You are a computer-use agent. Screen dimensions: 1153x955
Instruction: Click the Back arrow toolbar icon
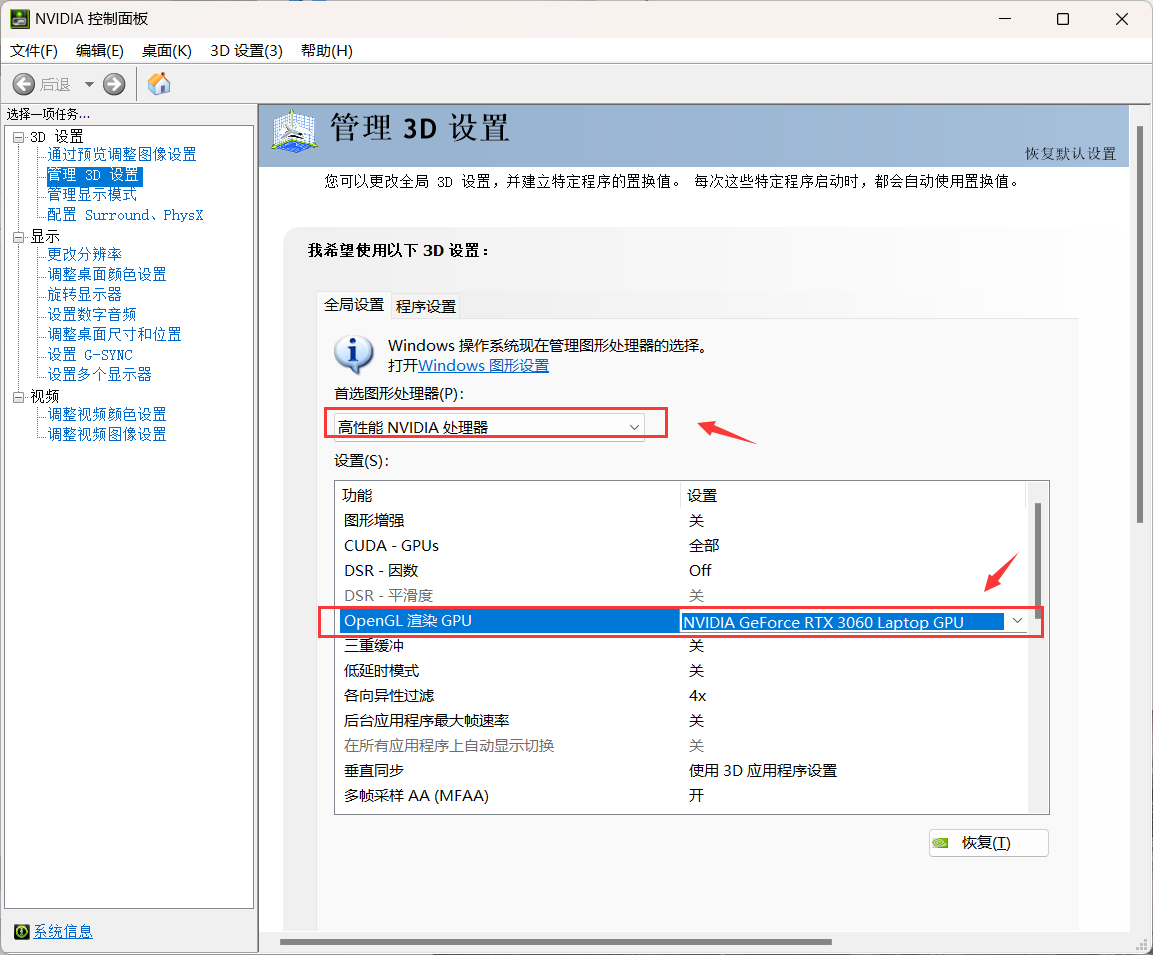(24, 84)
